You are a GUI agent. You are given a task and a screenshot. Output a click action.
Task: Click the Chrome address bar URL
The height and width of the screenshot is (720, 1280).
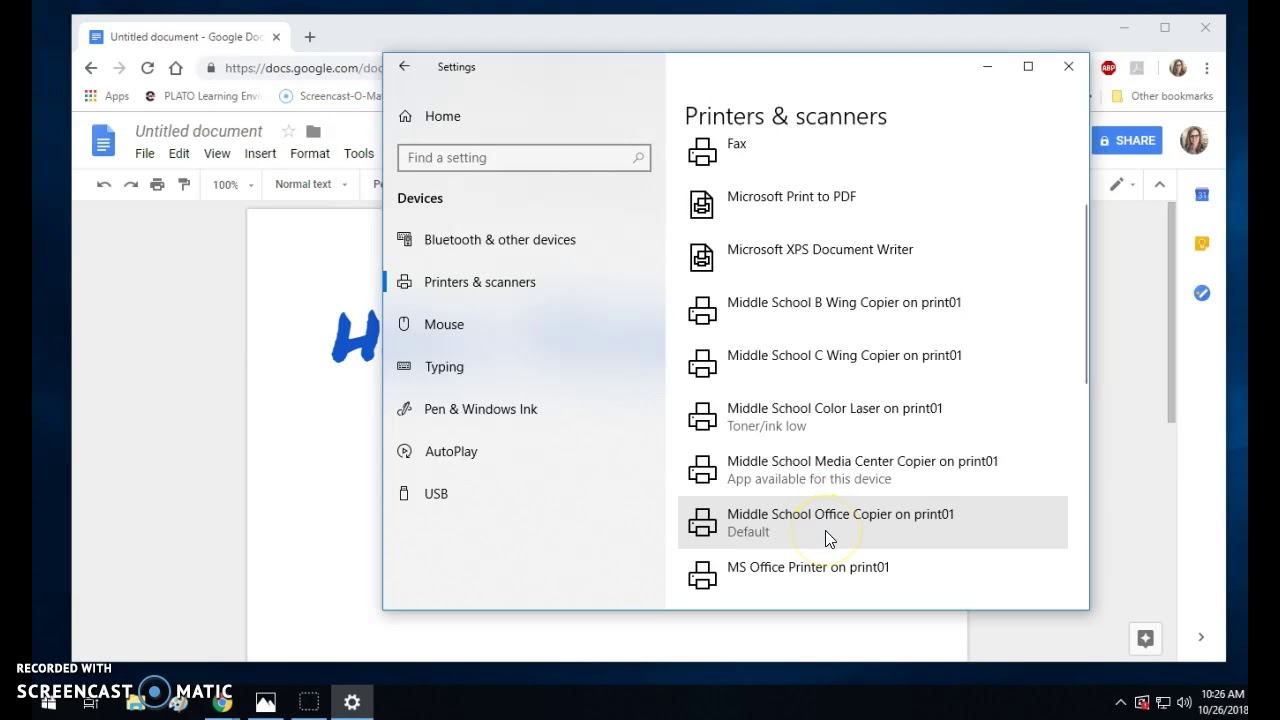pos(303,68)
